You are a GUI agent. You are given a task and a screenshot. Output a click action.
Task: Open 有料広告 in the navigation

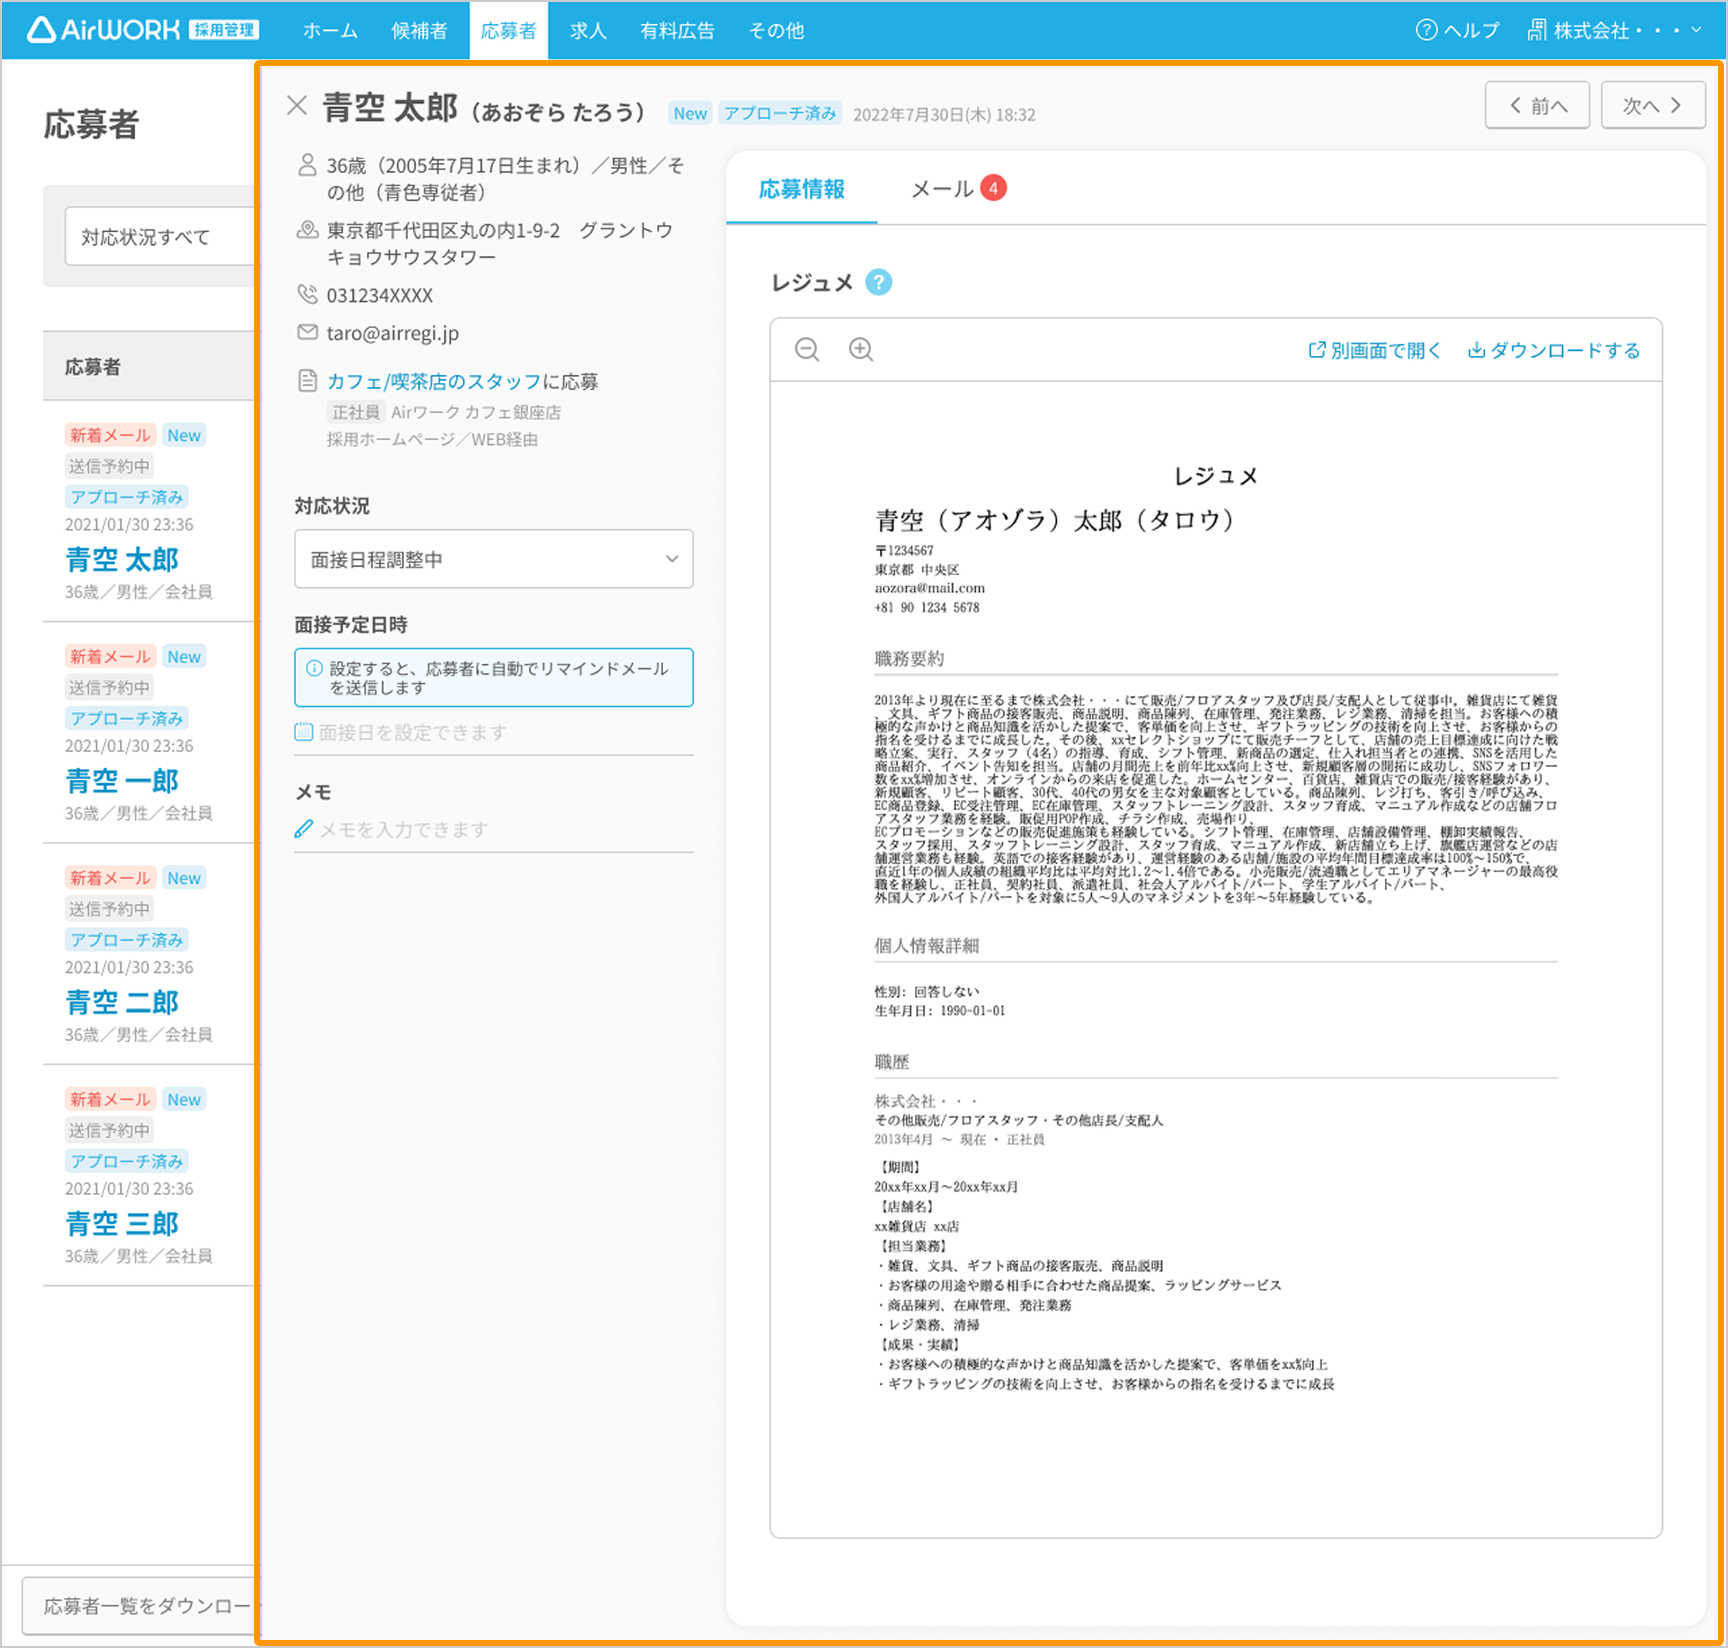677,30
